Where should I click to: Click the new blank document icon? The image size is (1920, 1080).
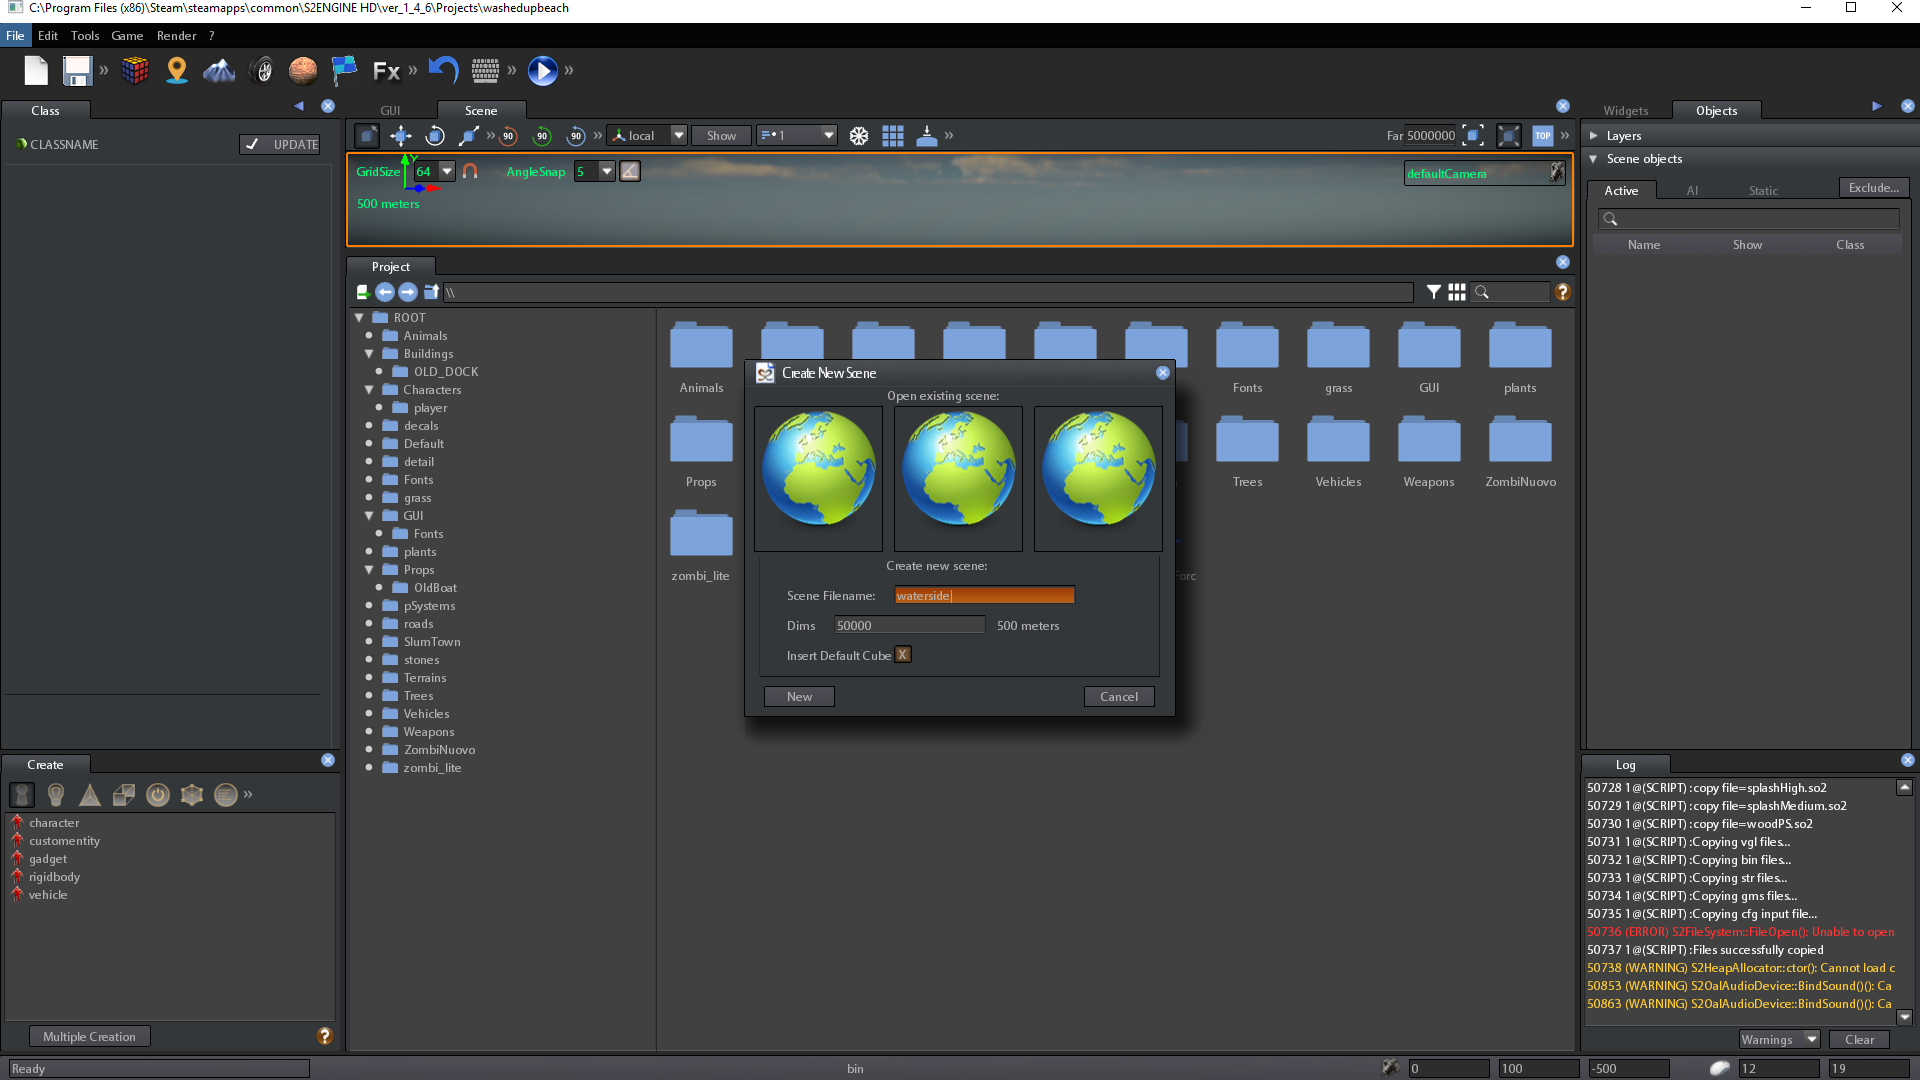[x=37, y=71]
